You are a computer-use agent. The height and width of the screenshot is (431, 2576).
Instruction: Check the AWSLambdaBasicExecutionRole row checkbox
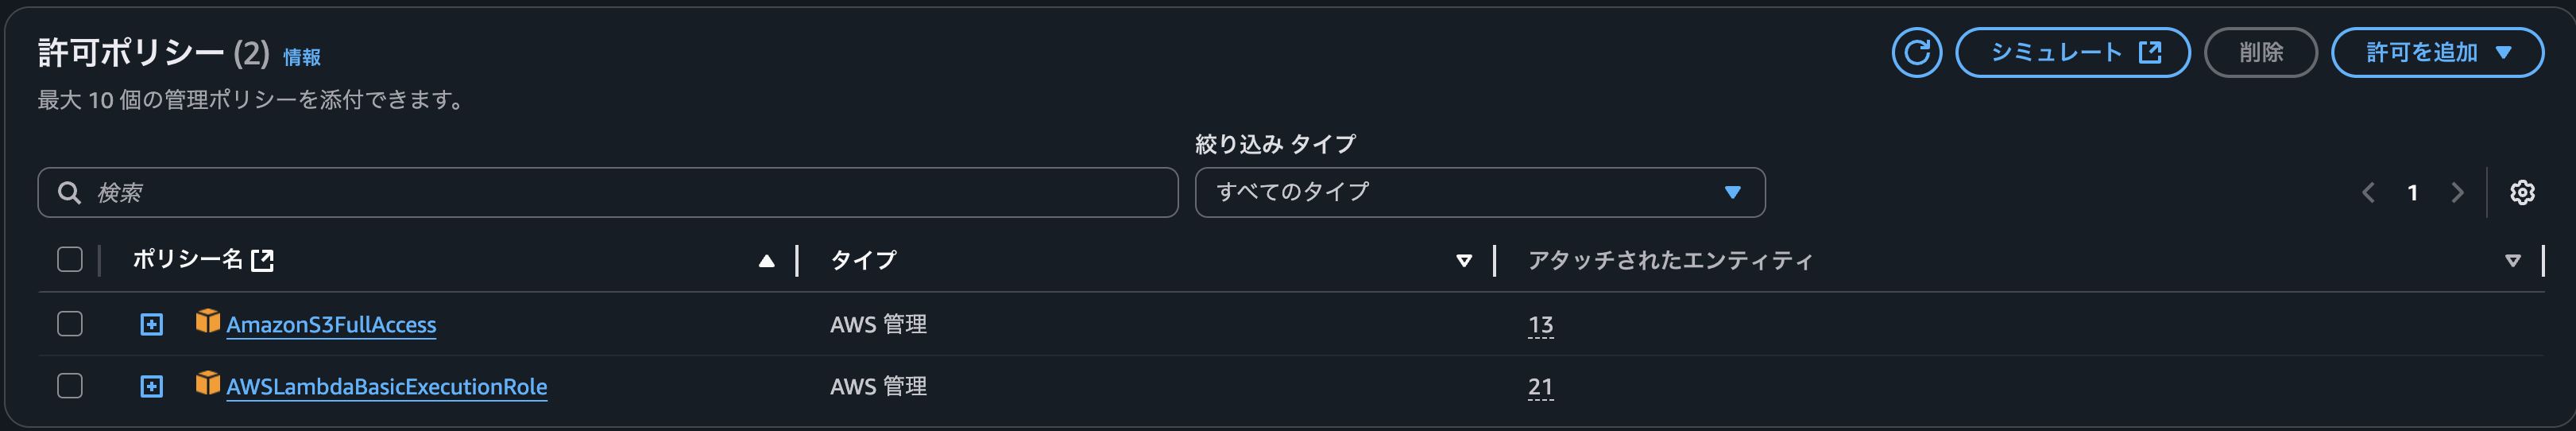pyautogui.click(x=70, y=386)
